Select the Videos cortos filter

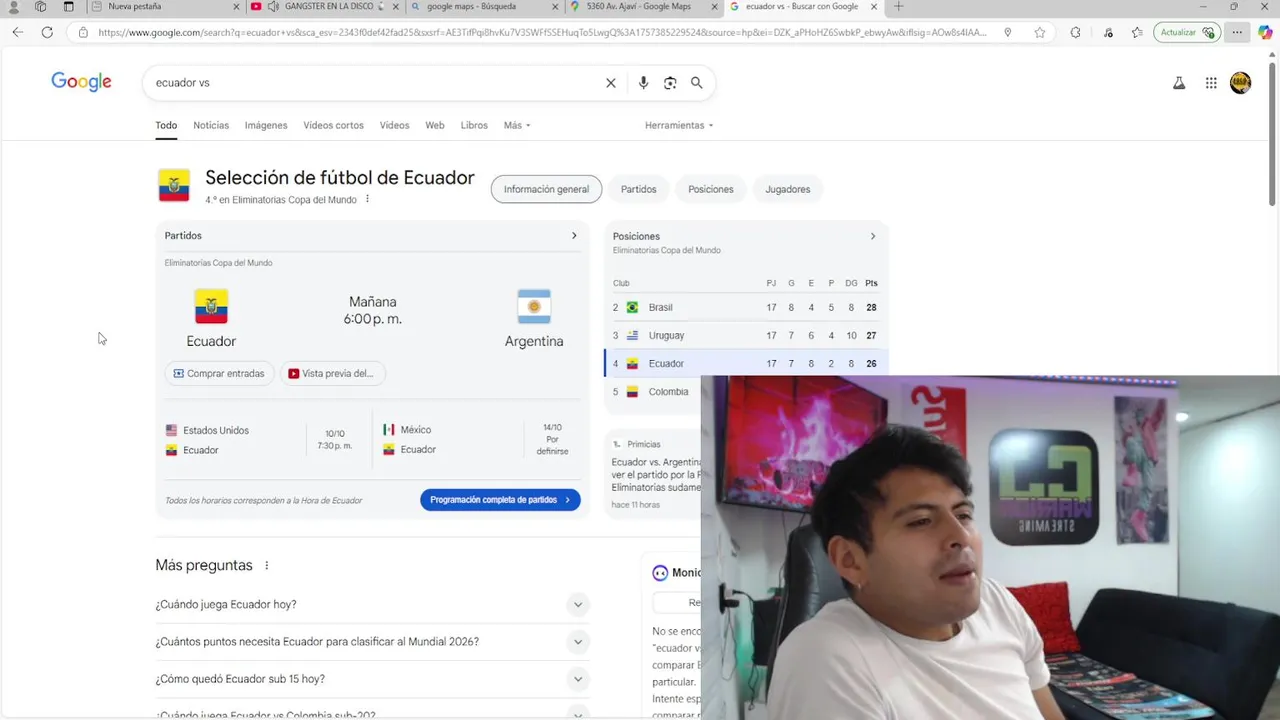(334, 125)
